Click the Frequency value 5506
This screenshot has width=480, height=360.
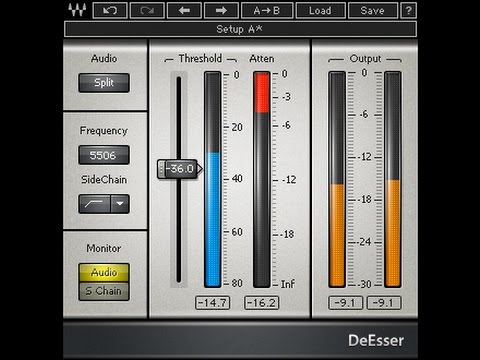[x=104, y=155]
